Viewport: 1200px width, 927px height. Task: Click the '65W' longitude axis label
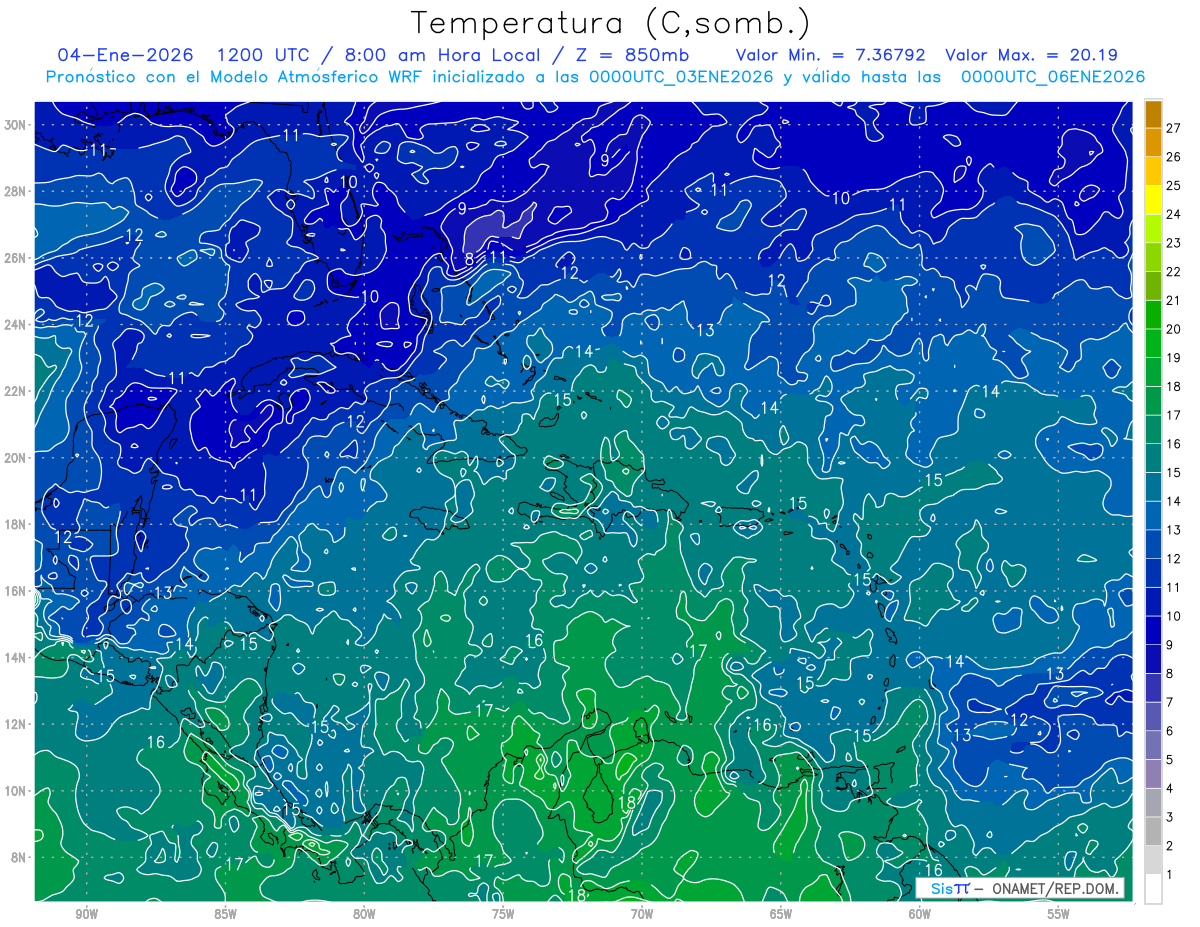[x=781, y=914]
